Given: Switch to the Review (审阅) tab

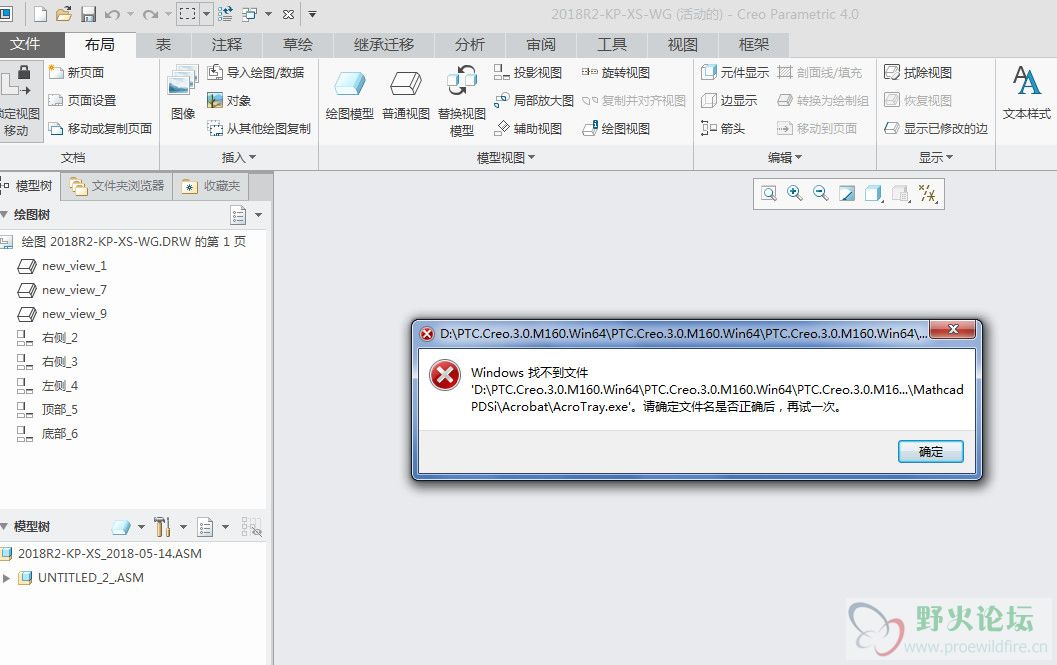Looking at the screenshot, I should click(x=541, y=45).
